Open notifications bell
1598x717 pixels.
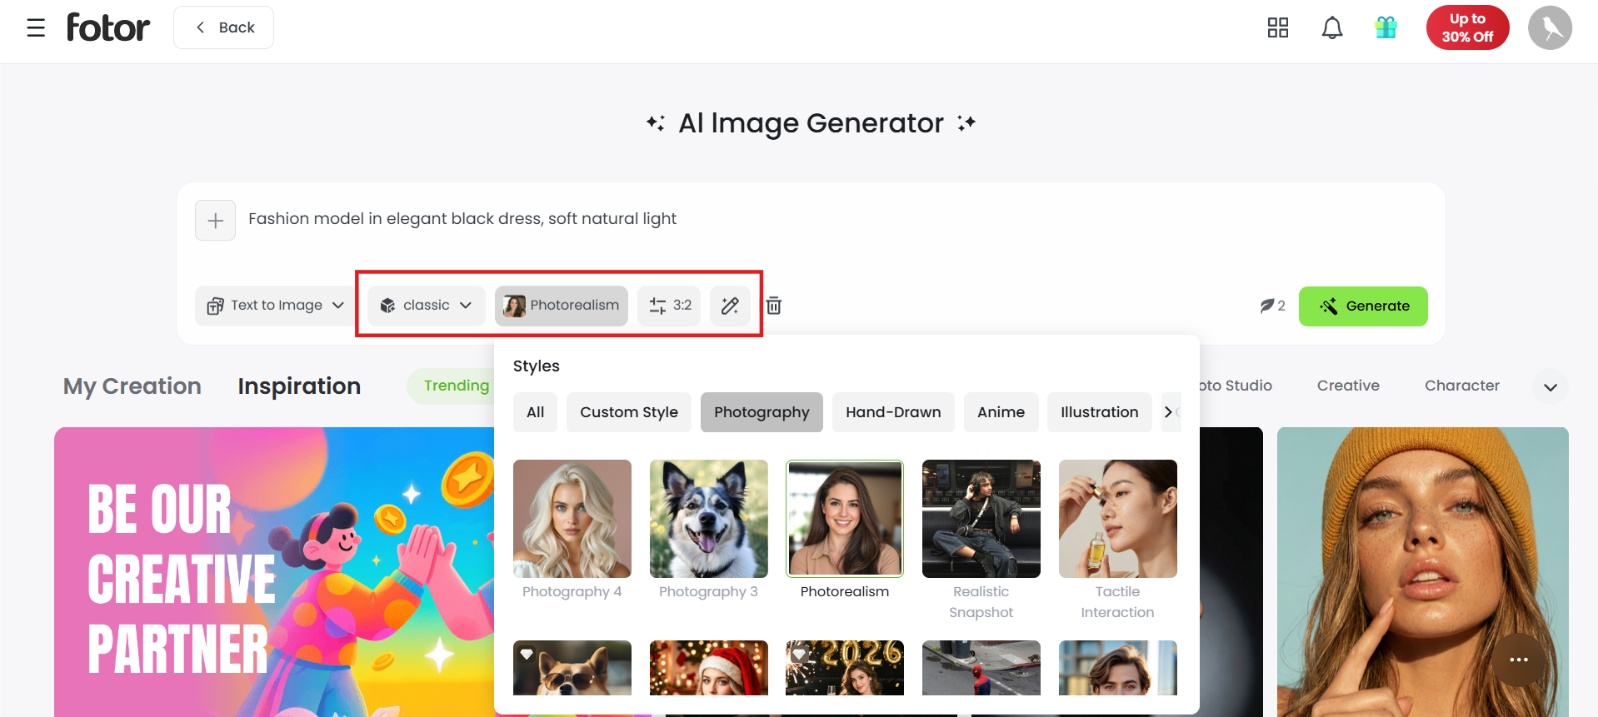(1332, 28)
